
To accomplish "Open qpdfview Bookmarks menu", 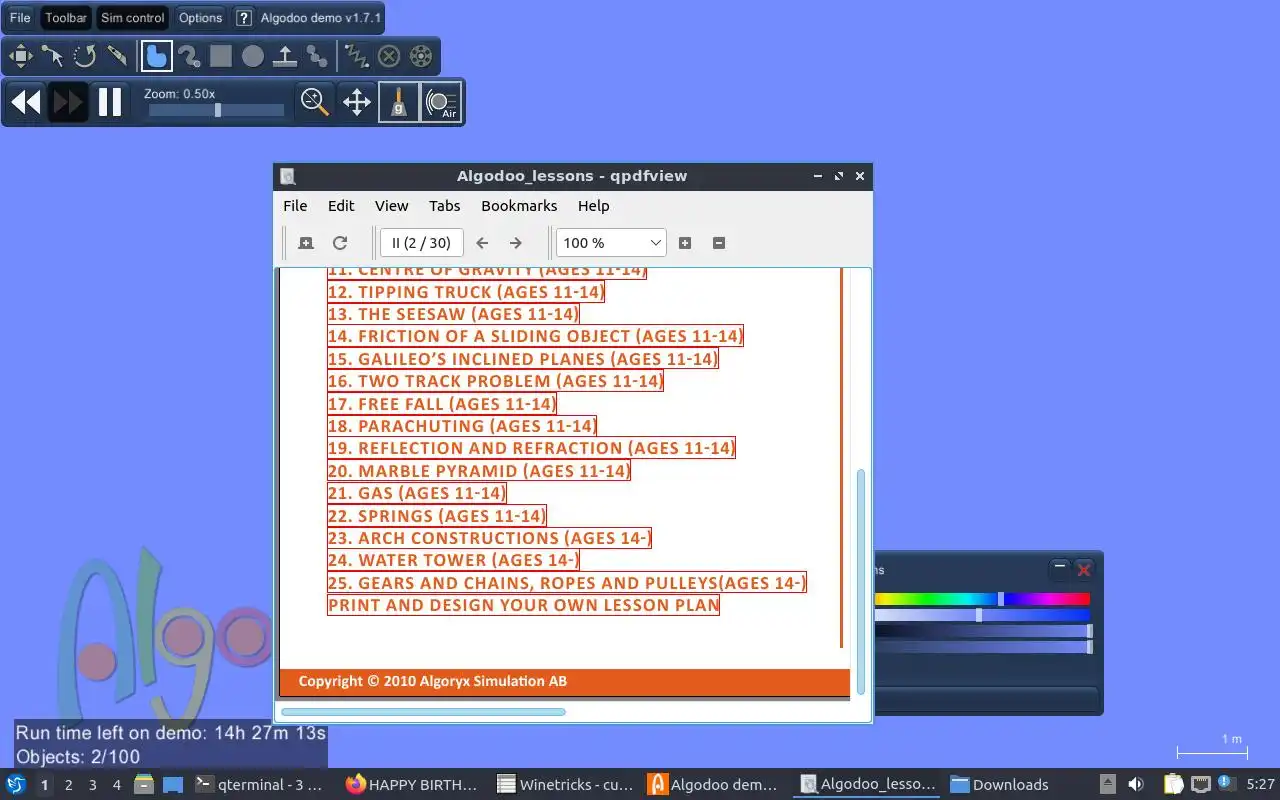I will [519, 206].
